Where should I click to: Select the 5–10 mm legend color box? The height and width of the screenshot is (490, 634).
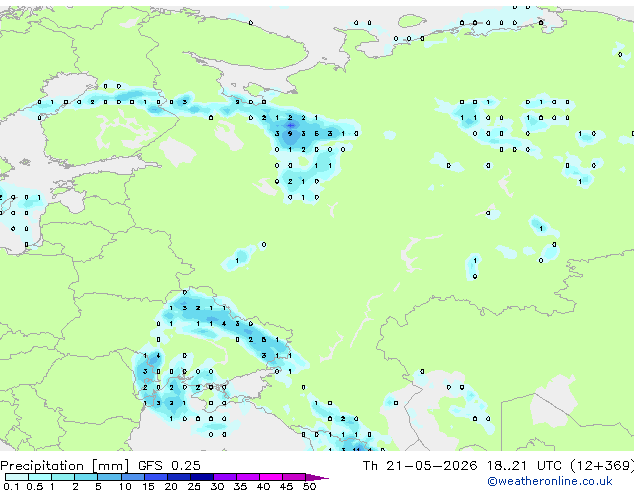pos(109,477)
